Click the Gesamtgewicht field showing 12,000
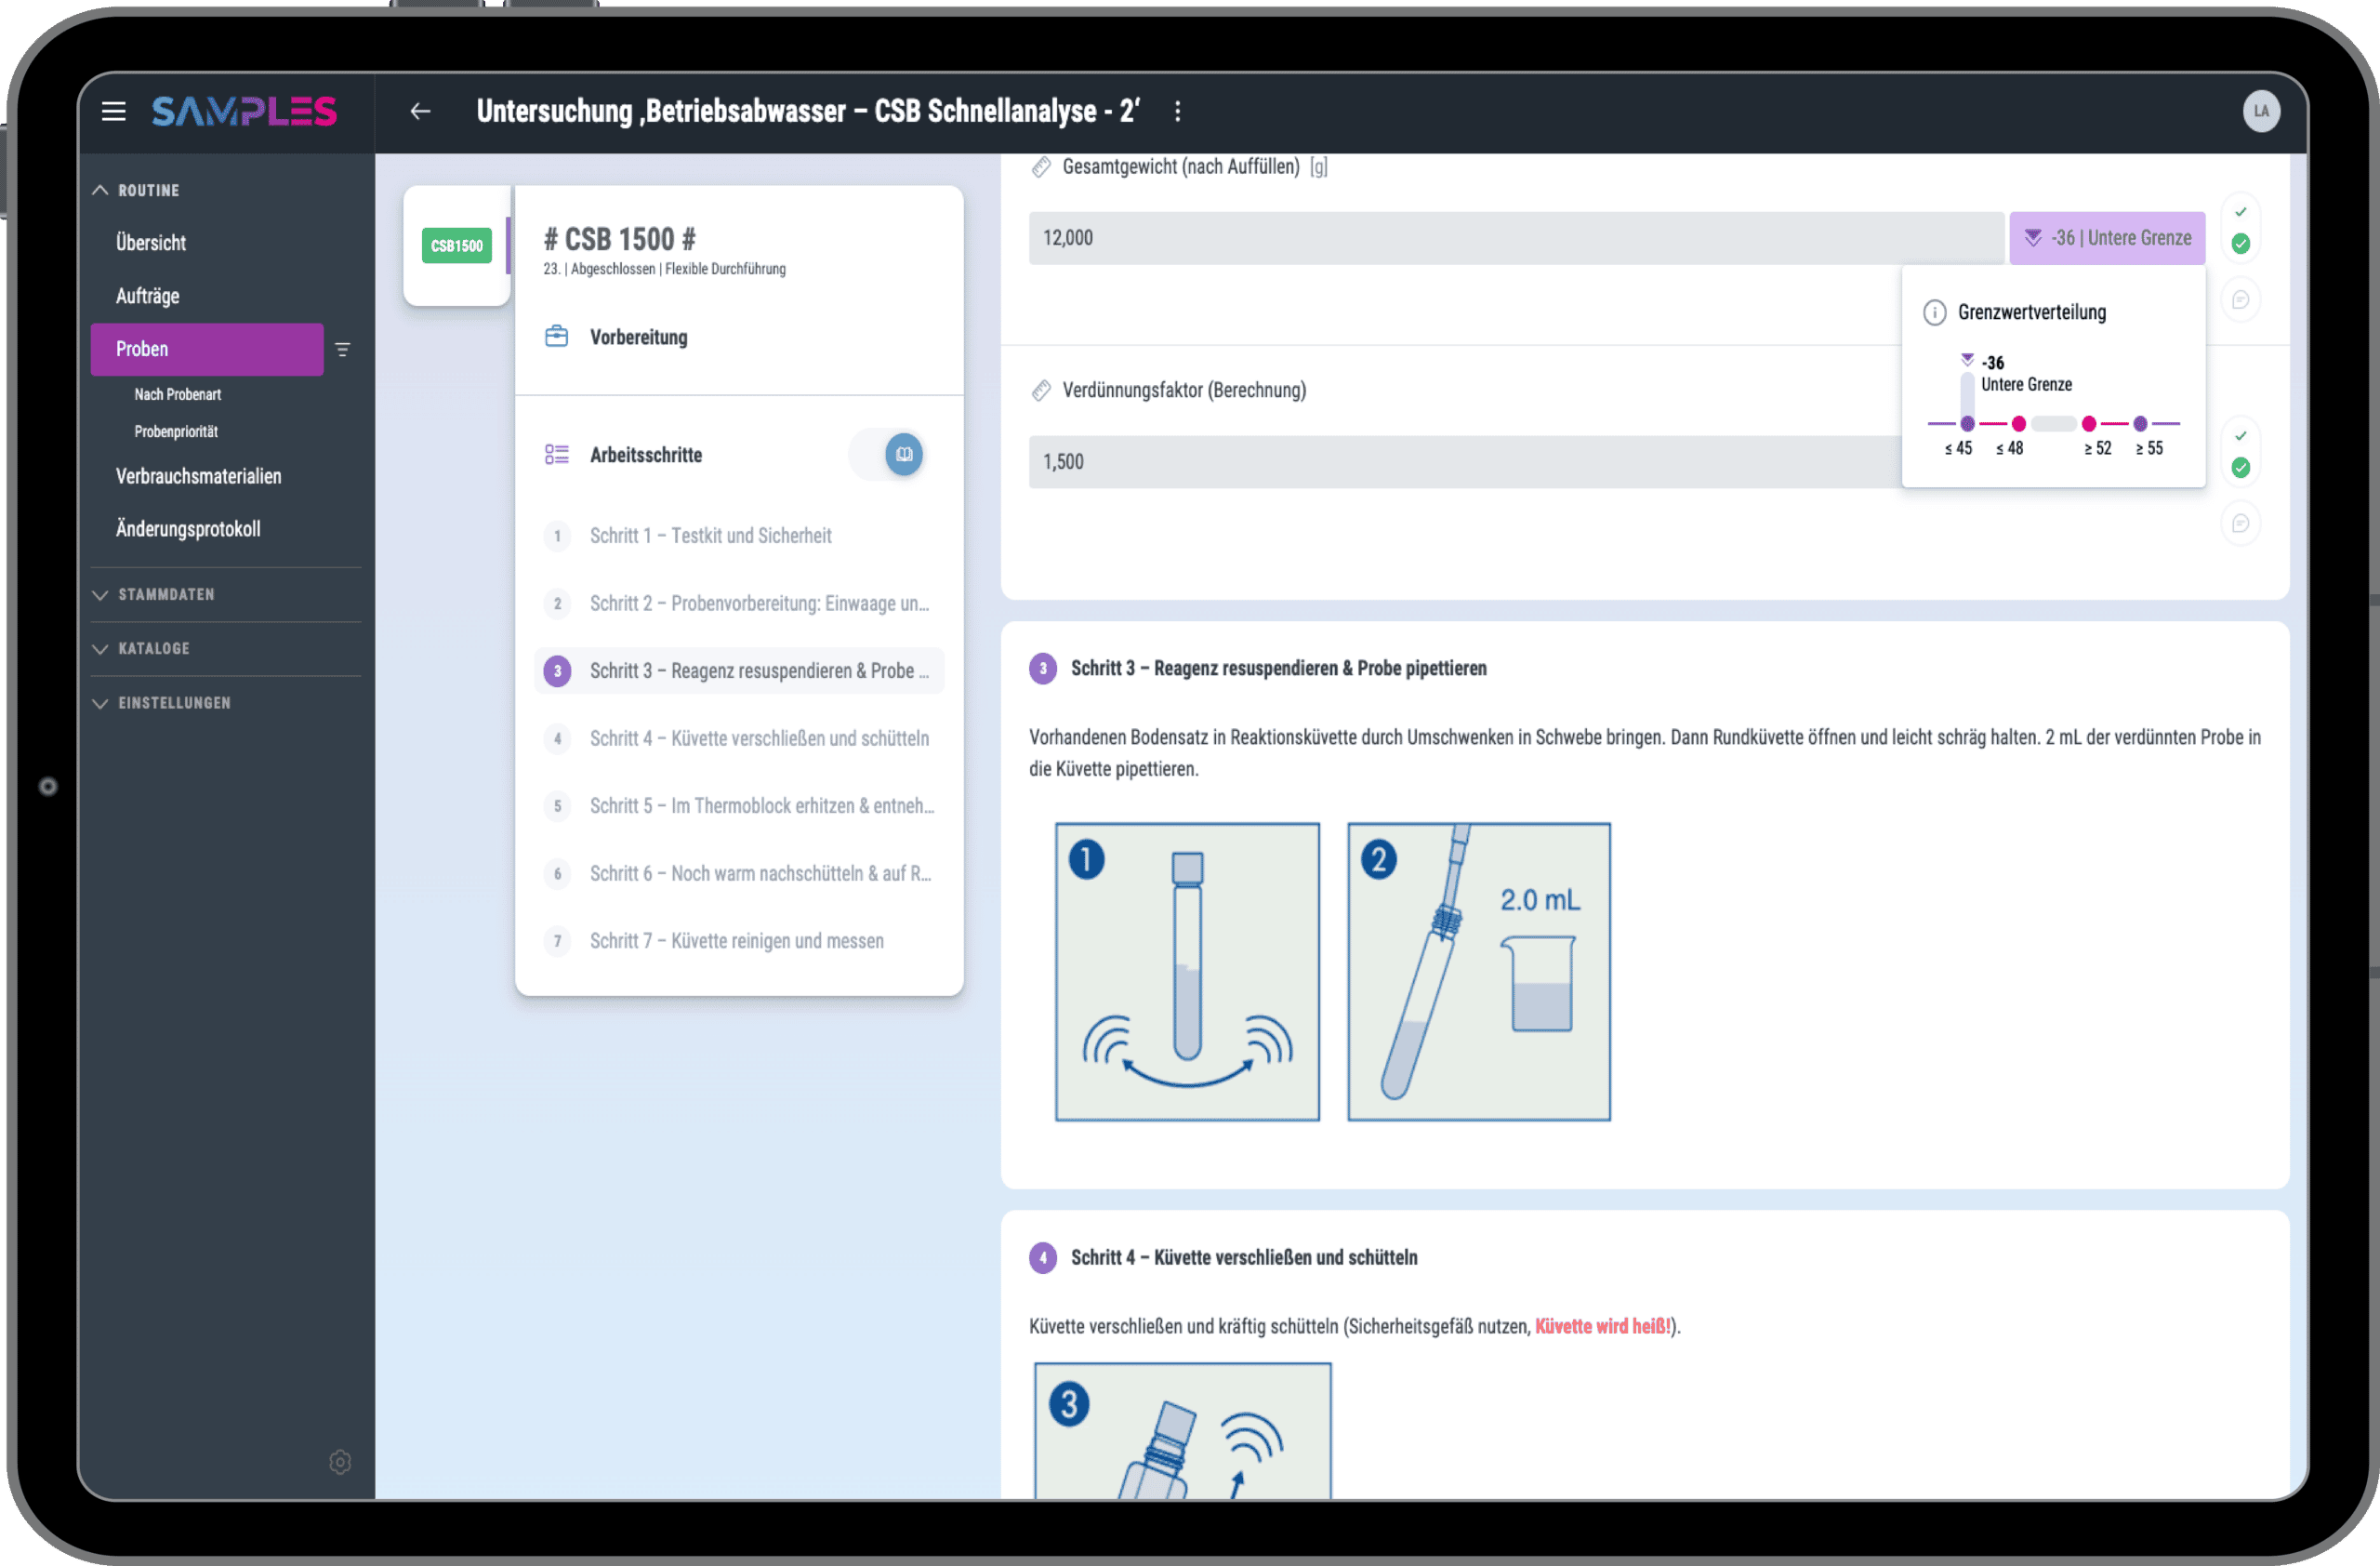The image size is (2380, 1566). [1516, 238]
